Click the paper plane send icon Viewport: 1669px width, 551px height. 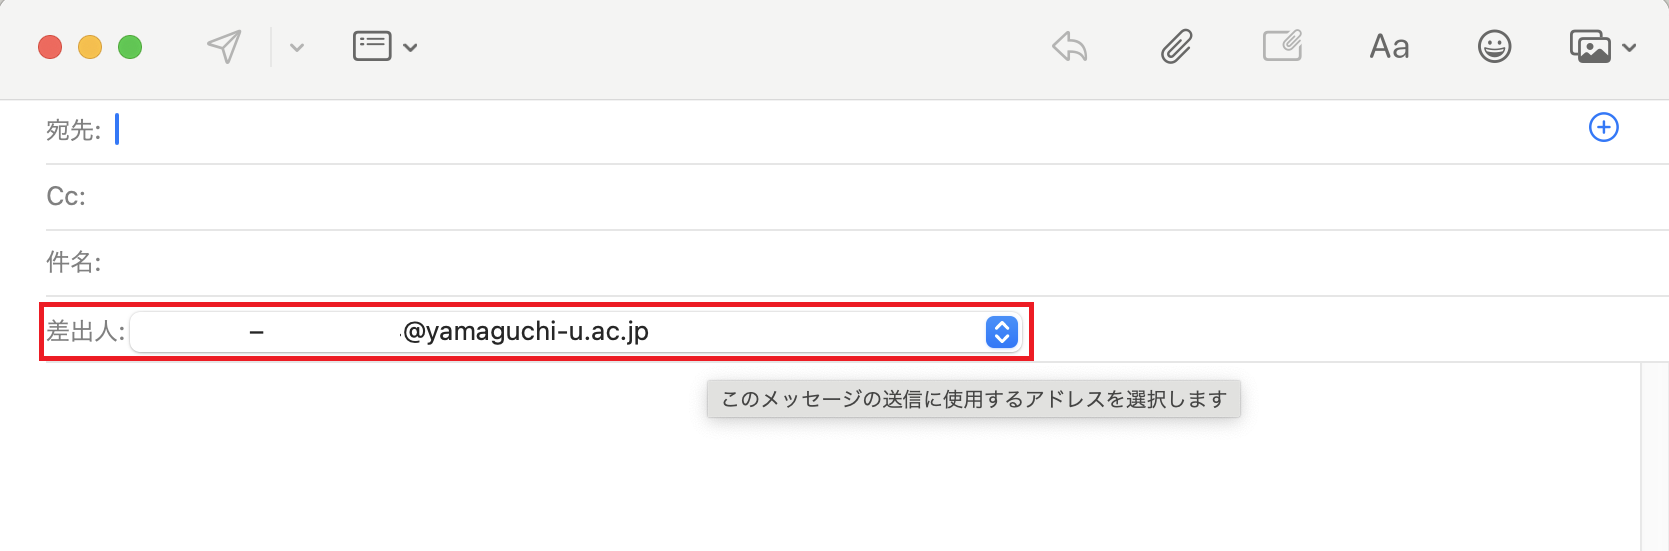pos(225,46)
